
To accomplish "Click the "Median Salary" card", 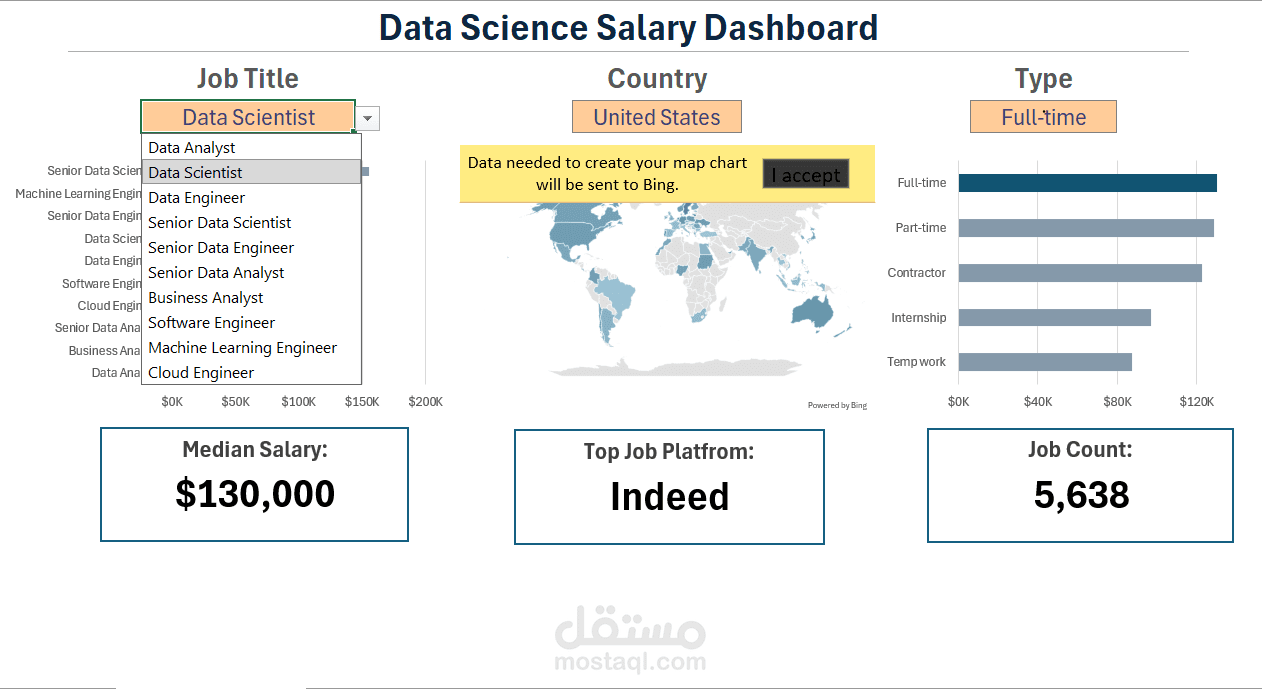I will [253, 484].
